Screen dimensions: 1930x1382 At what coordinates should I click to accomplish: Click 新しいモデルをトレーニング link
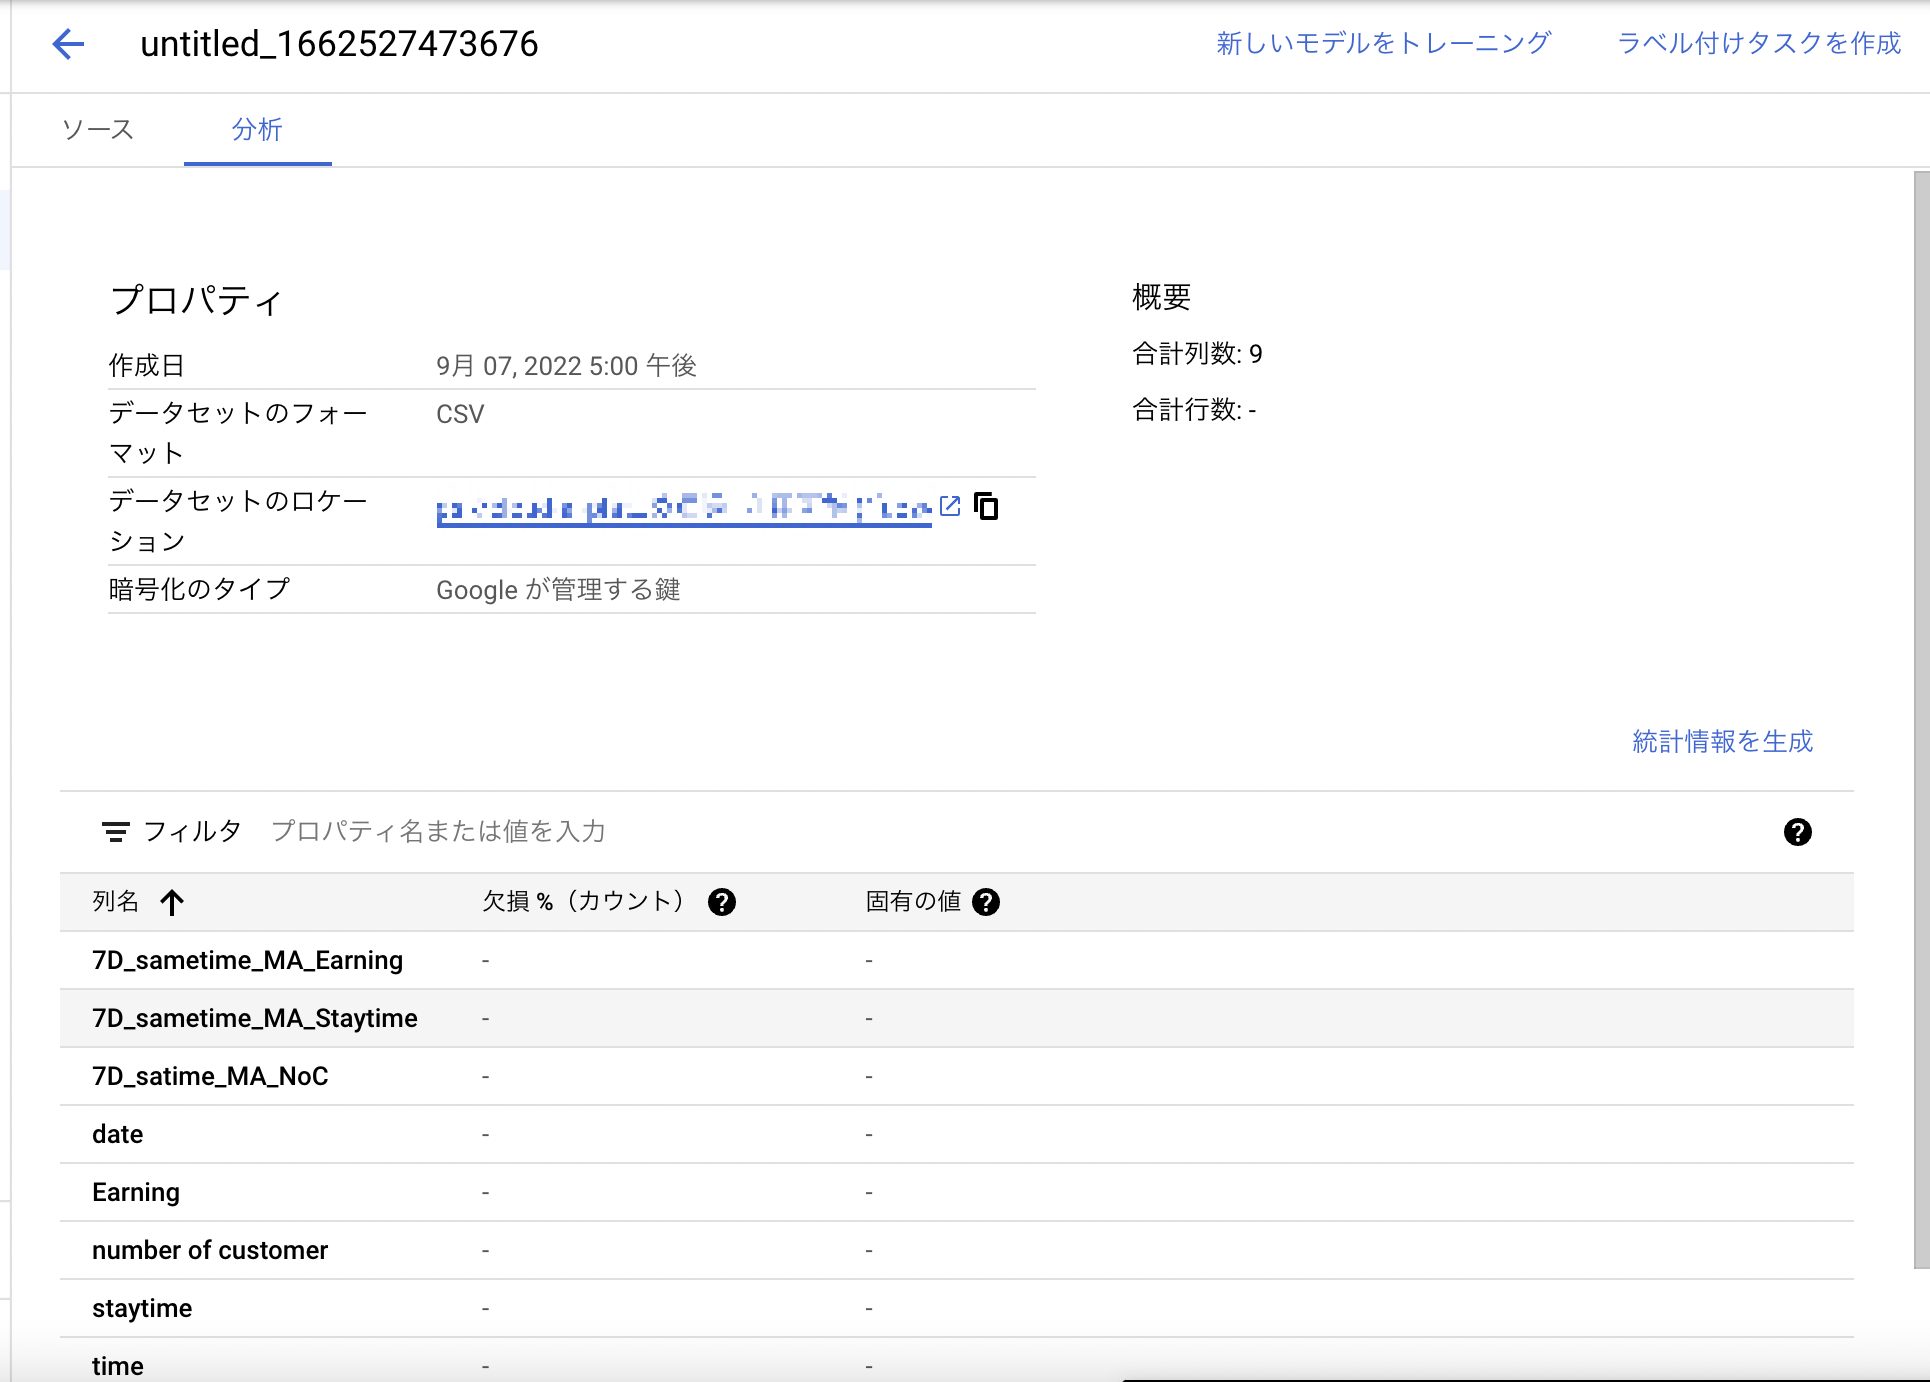click(1381, 42)
